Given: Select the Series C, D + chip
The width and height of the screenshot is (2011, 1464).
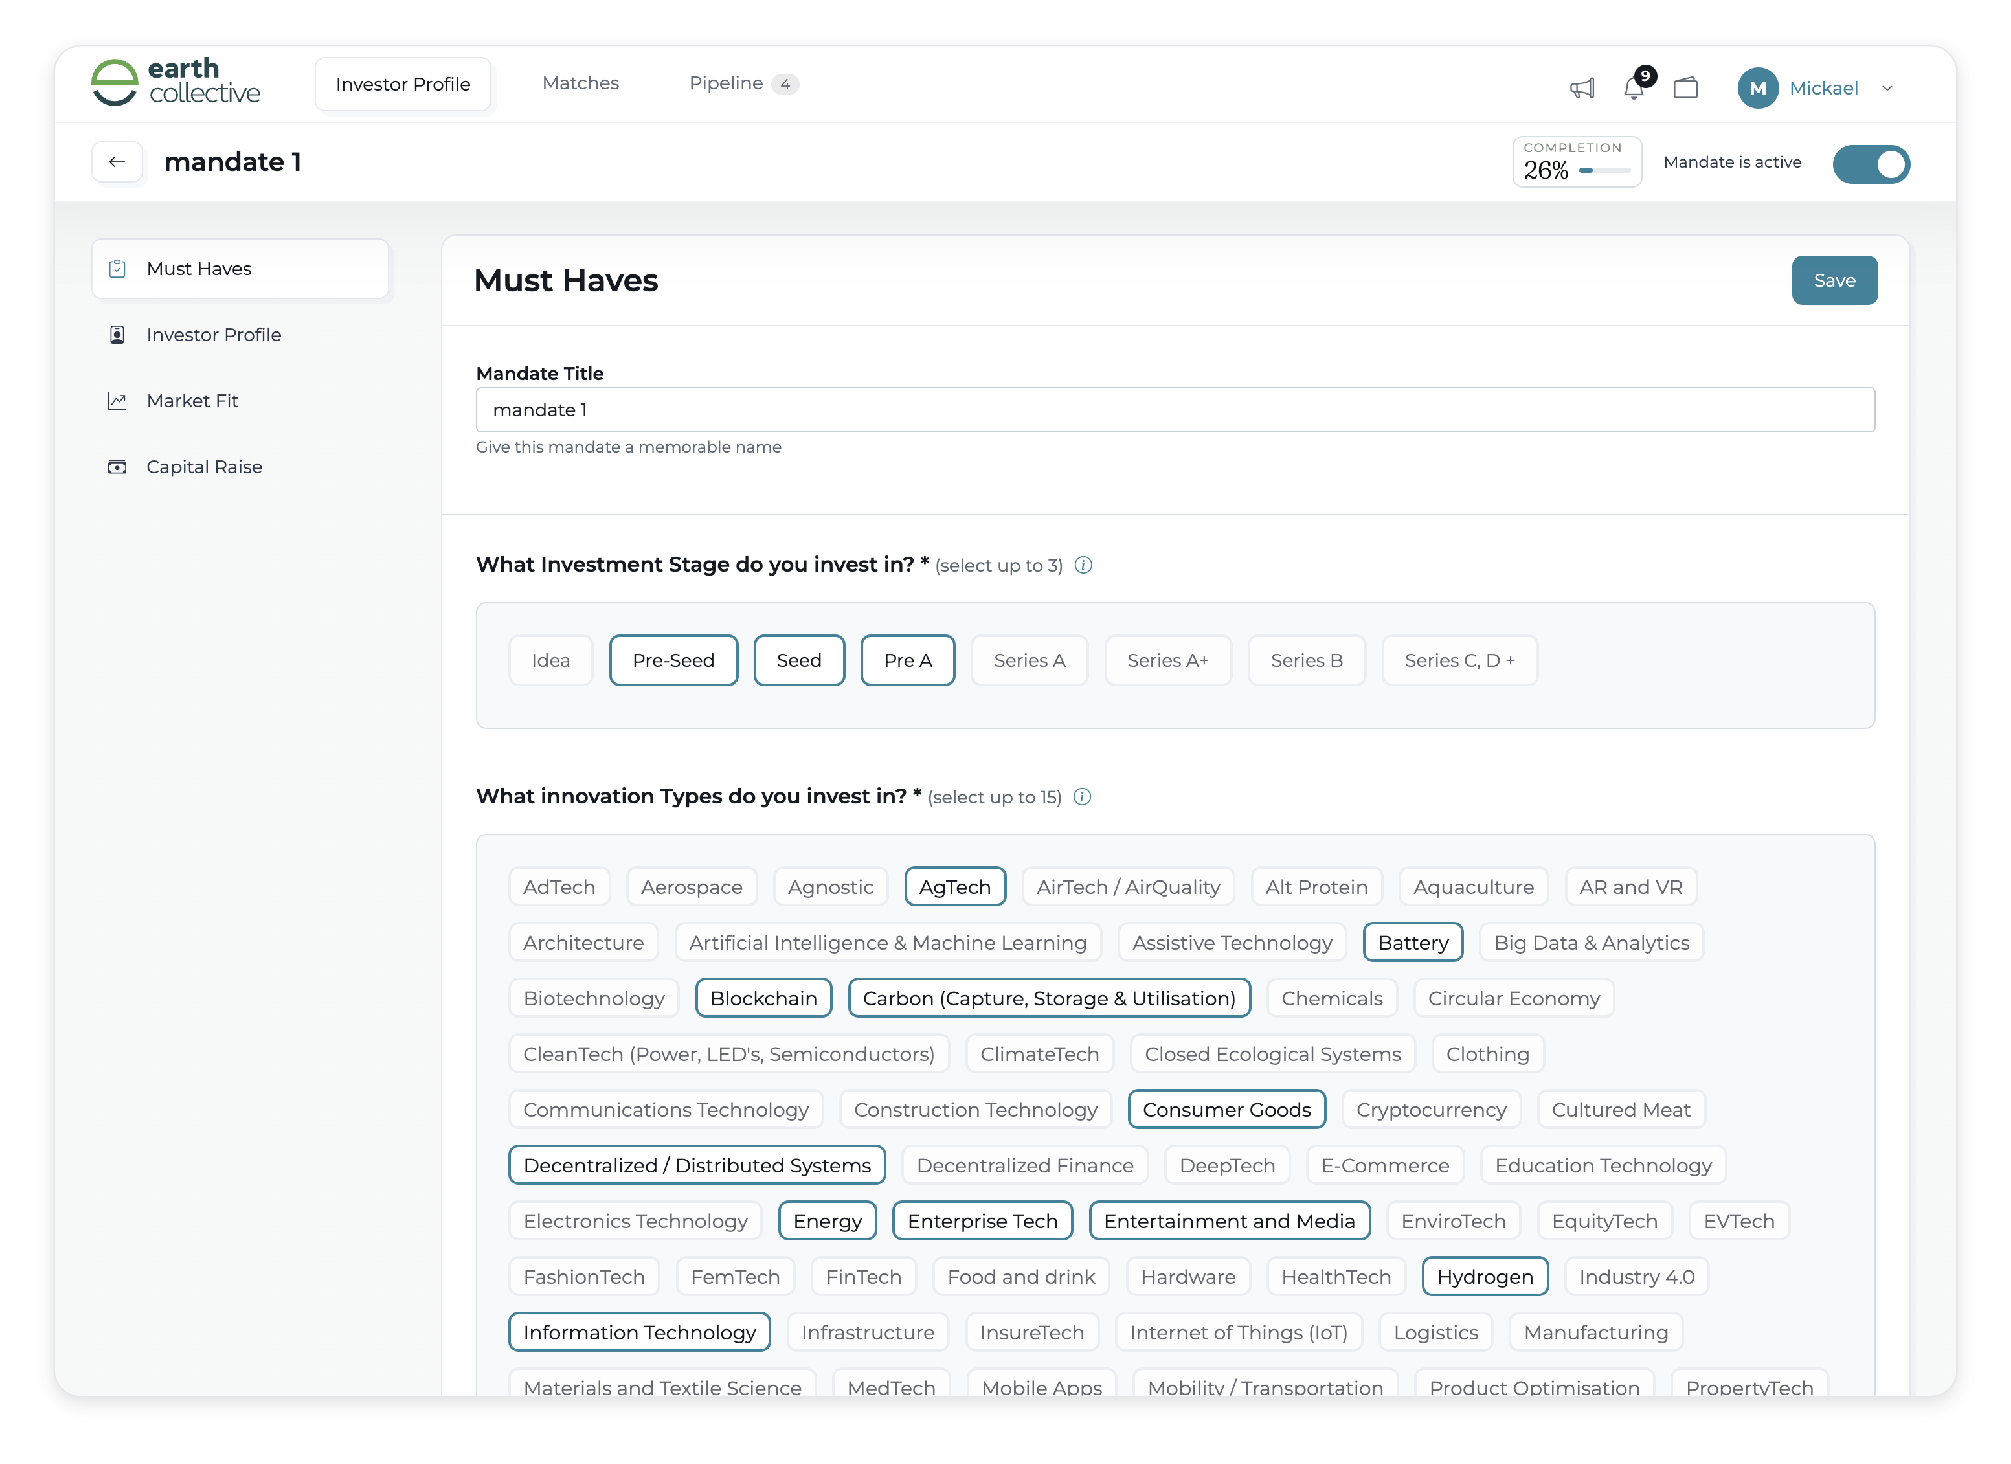Looking at the screenshot, I should 1459,660.
